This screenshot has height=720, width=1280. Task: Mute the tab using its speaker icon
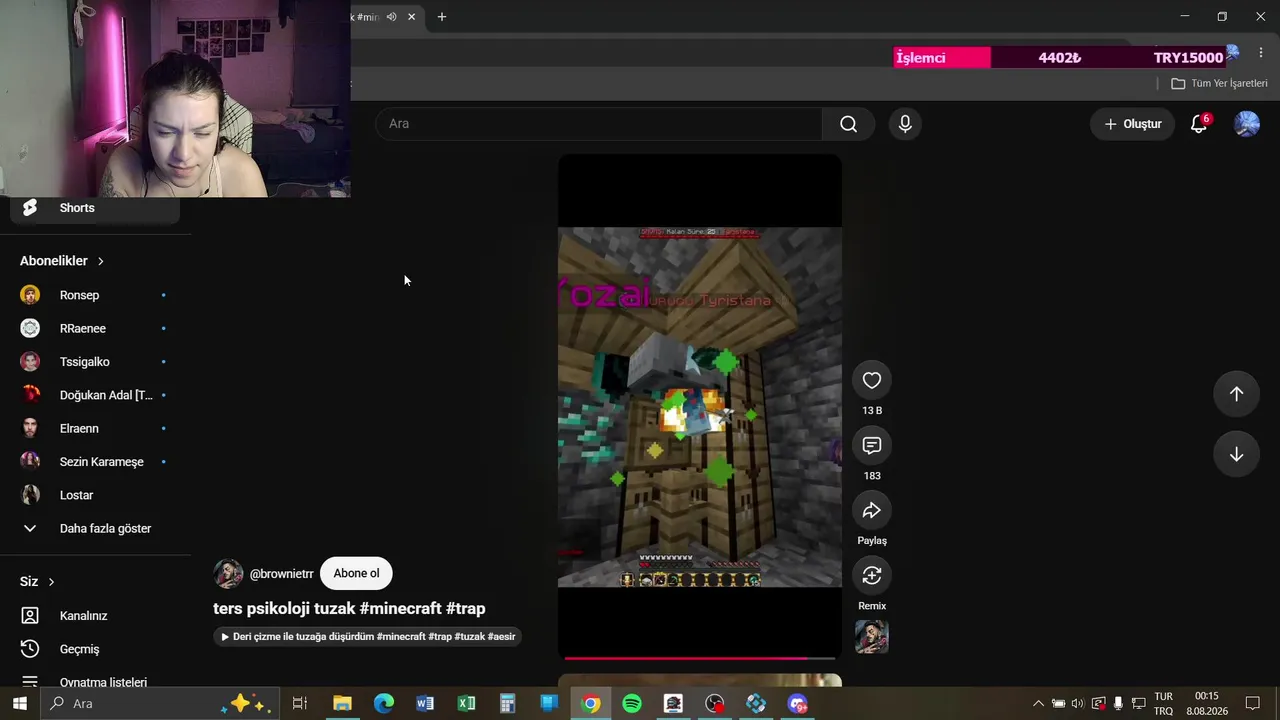pos(392,17)
